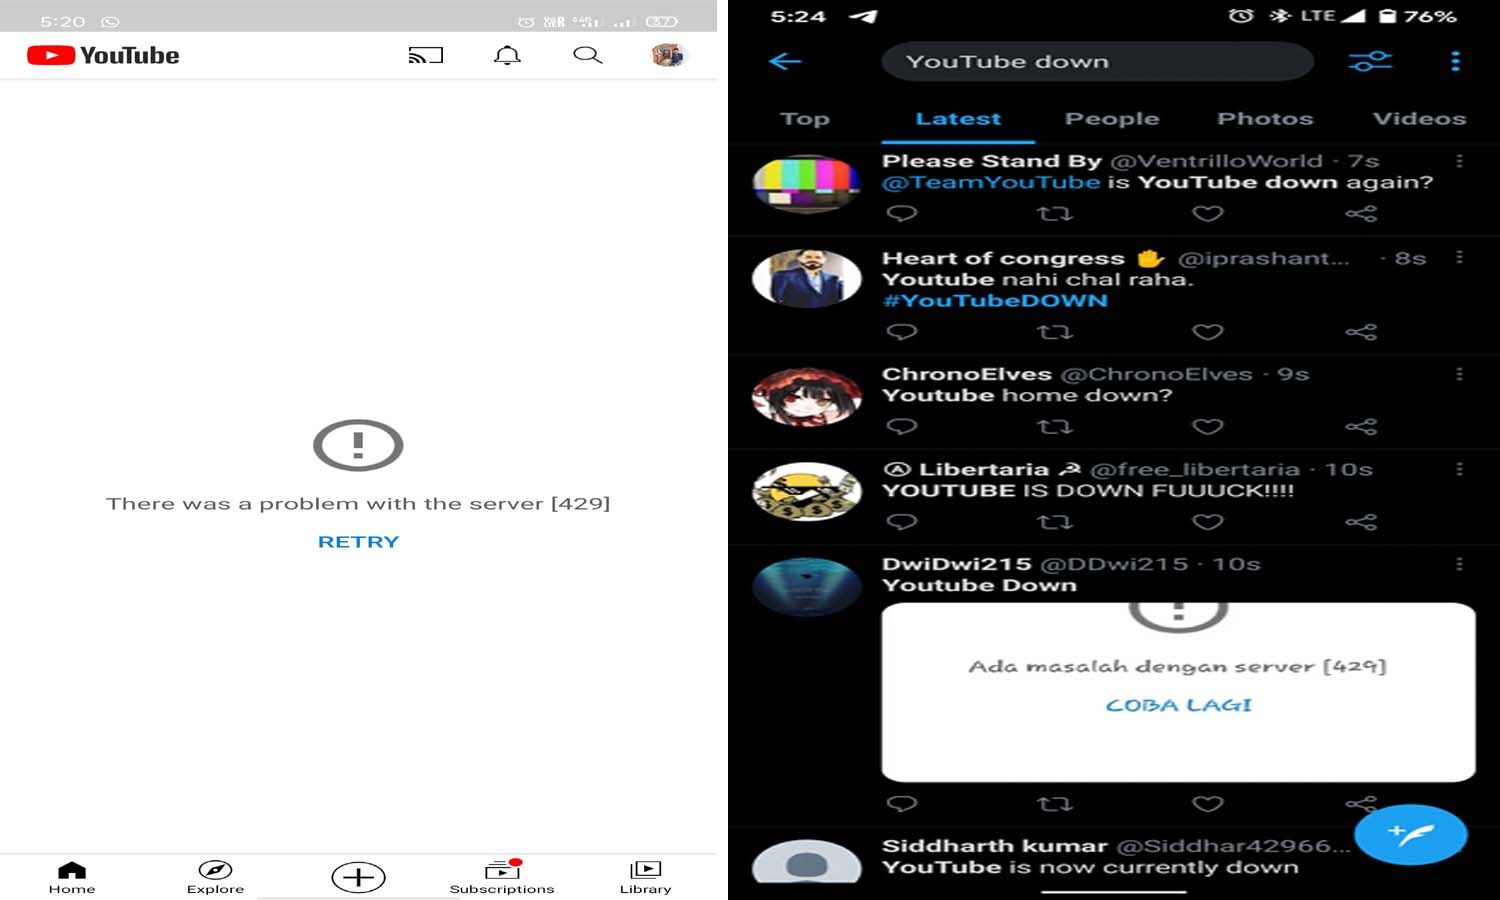1500x900 pixels.
Task: Open the YouTube account avatar
Action: (667, 55)
